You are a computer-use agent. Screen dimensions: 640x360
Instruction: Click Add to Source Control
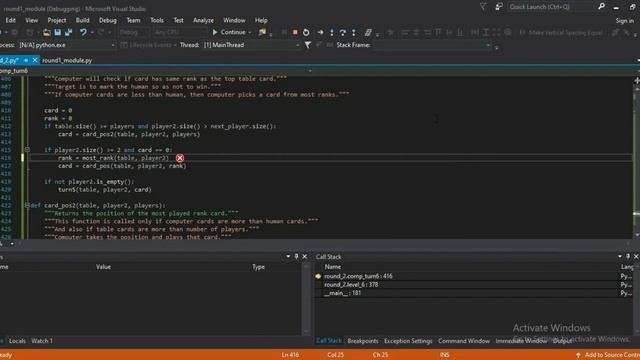608,355
